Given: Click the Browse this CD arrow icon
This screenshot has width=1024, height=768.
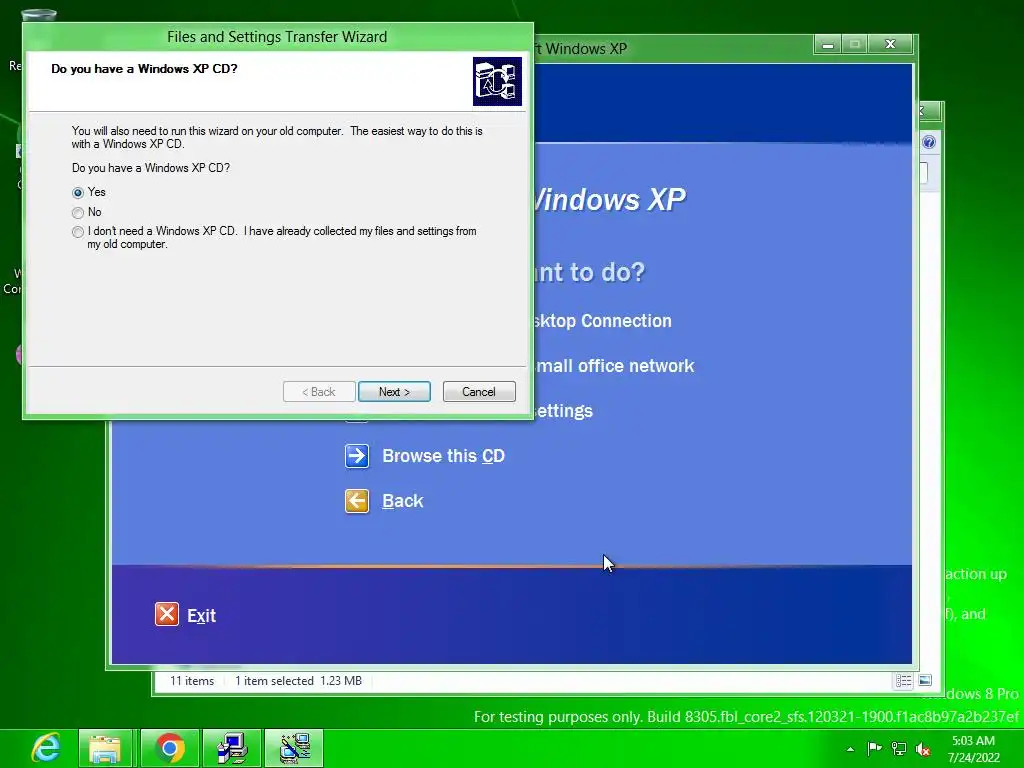Looking at the screenshot, I should pos(357,456).
